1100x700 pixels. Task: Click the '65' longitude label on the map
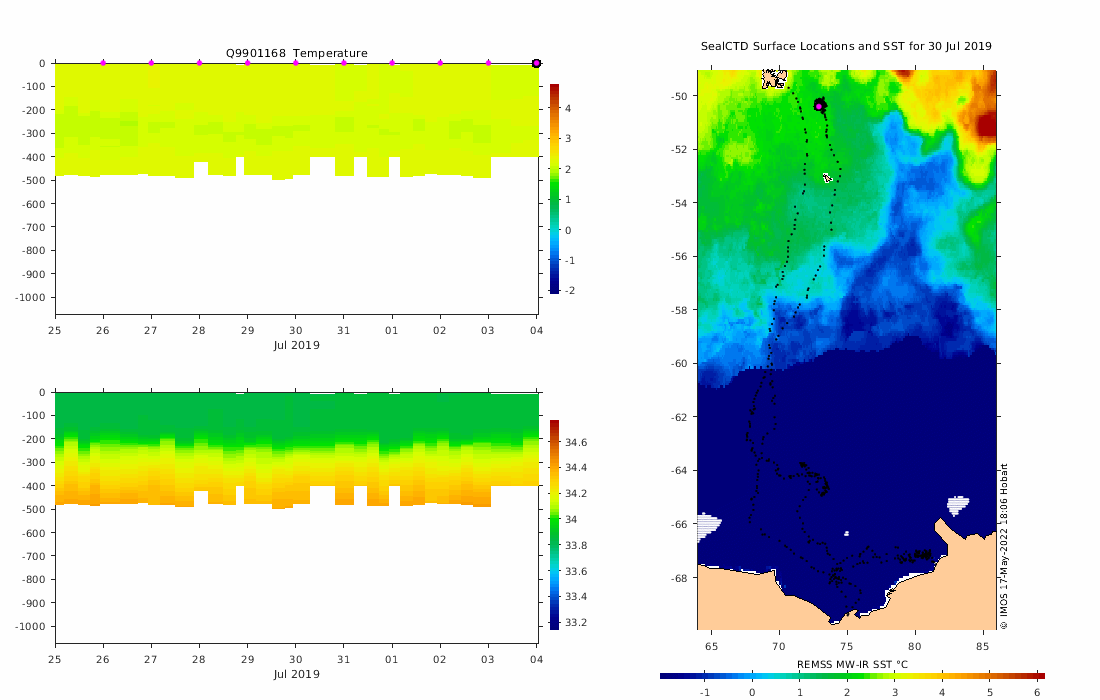(x=711, y=647)
